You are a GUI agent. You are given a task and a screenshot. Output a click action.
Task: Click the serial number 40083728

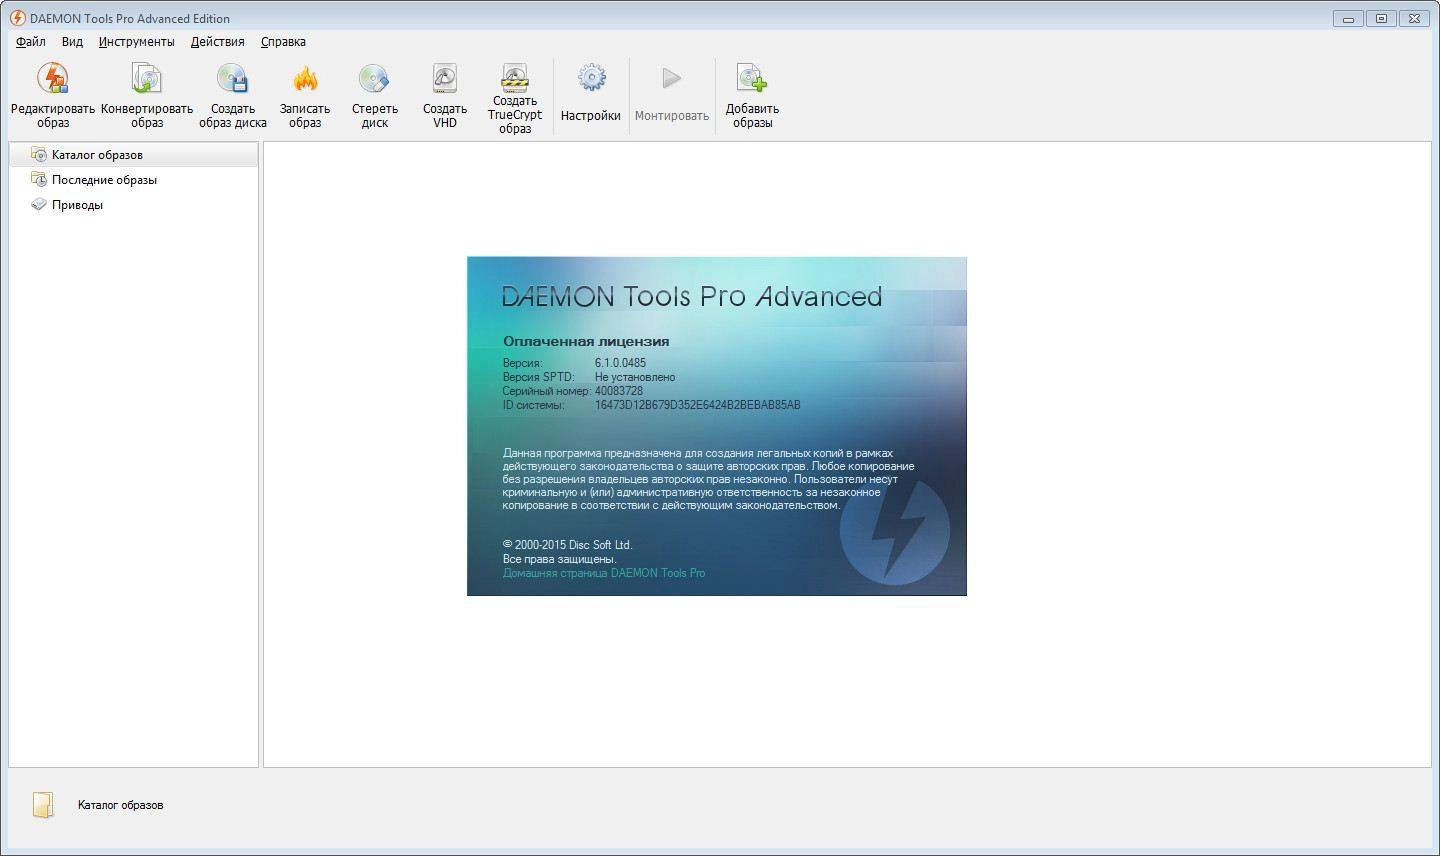tap(619, 391)
